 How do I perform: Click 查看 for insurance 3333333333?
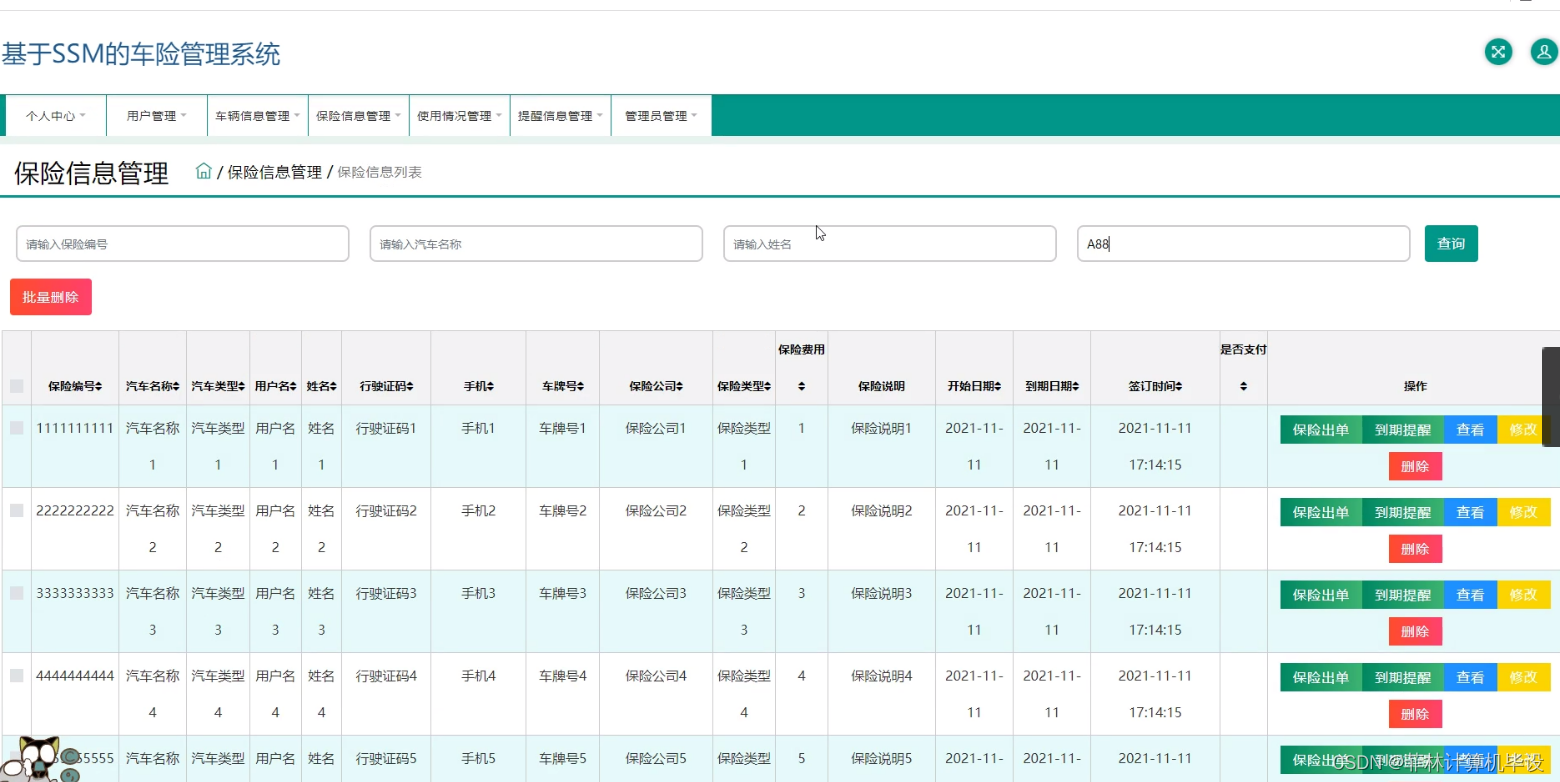(1470, 594)
